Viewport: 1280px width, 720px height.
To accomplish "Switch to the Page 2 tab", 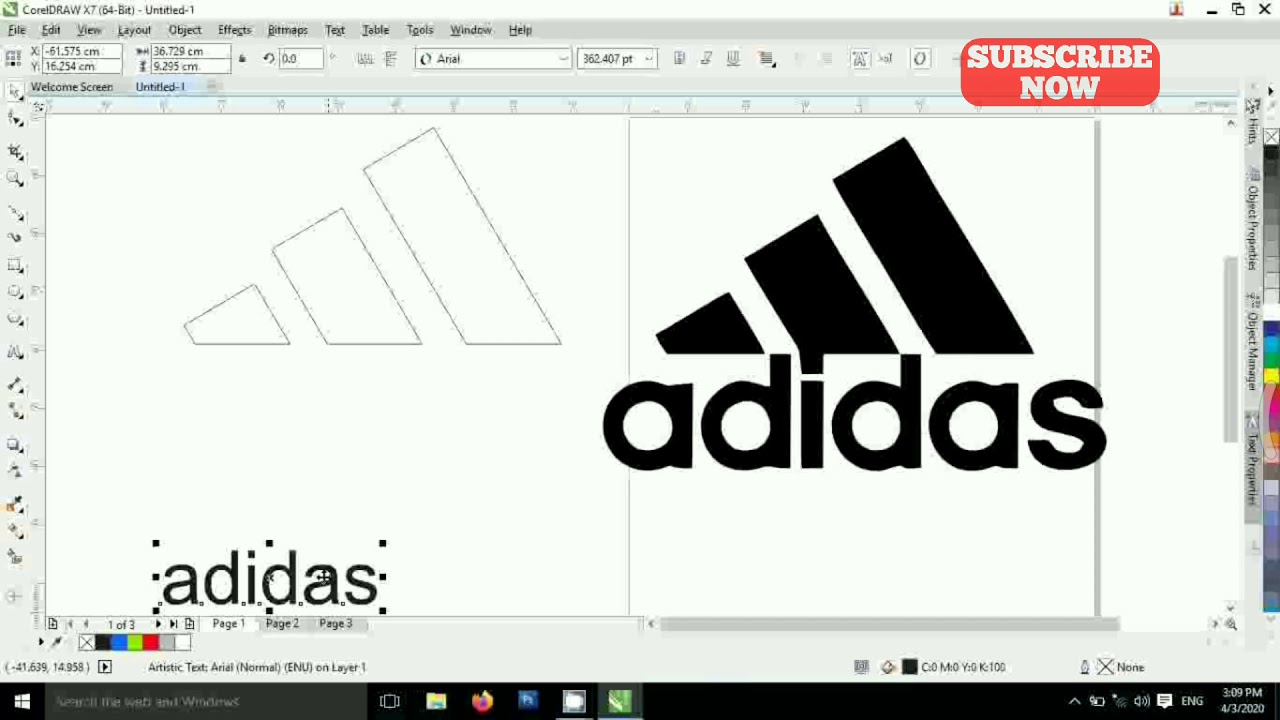I will (282, 624).
